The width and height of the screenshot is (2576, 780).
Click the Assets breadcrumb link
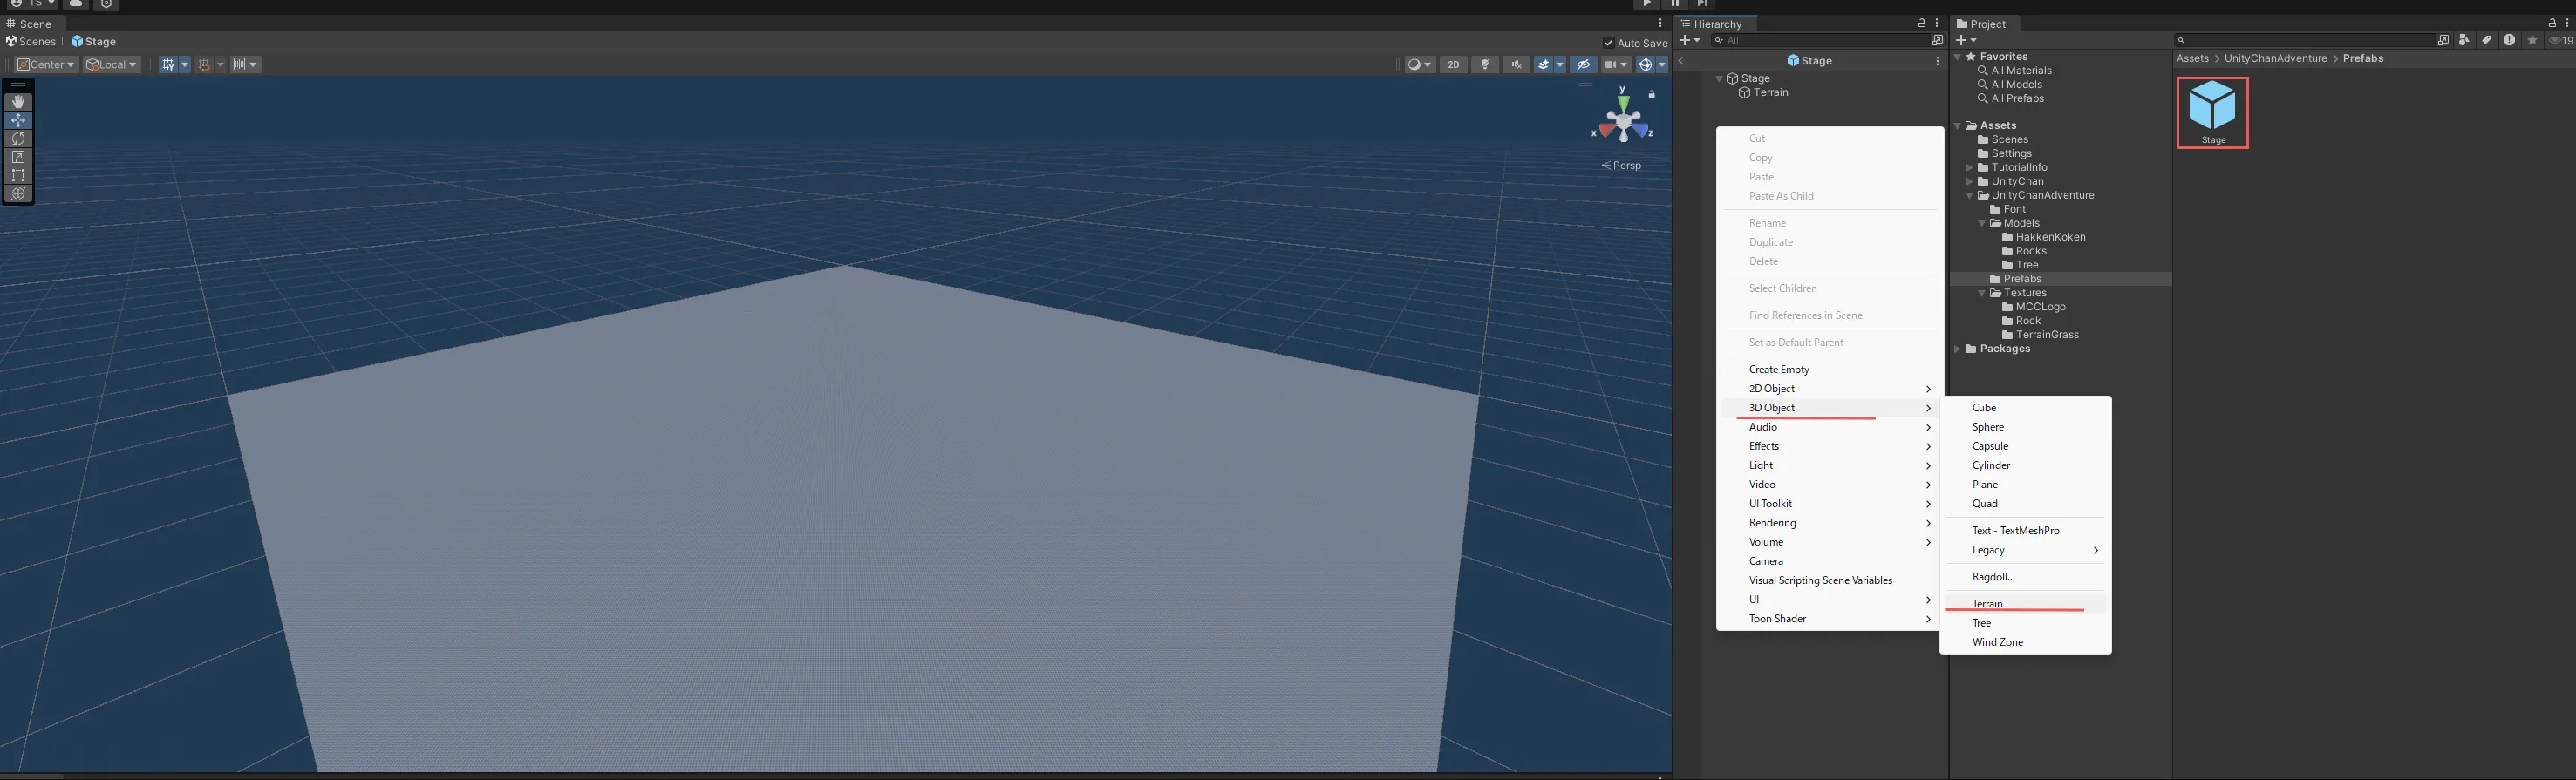coord(2192,59)
